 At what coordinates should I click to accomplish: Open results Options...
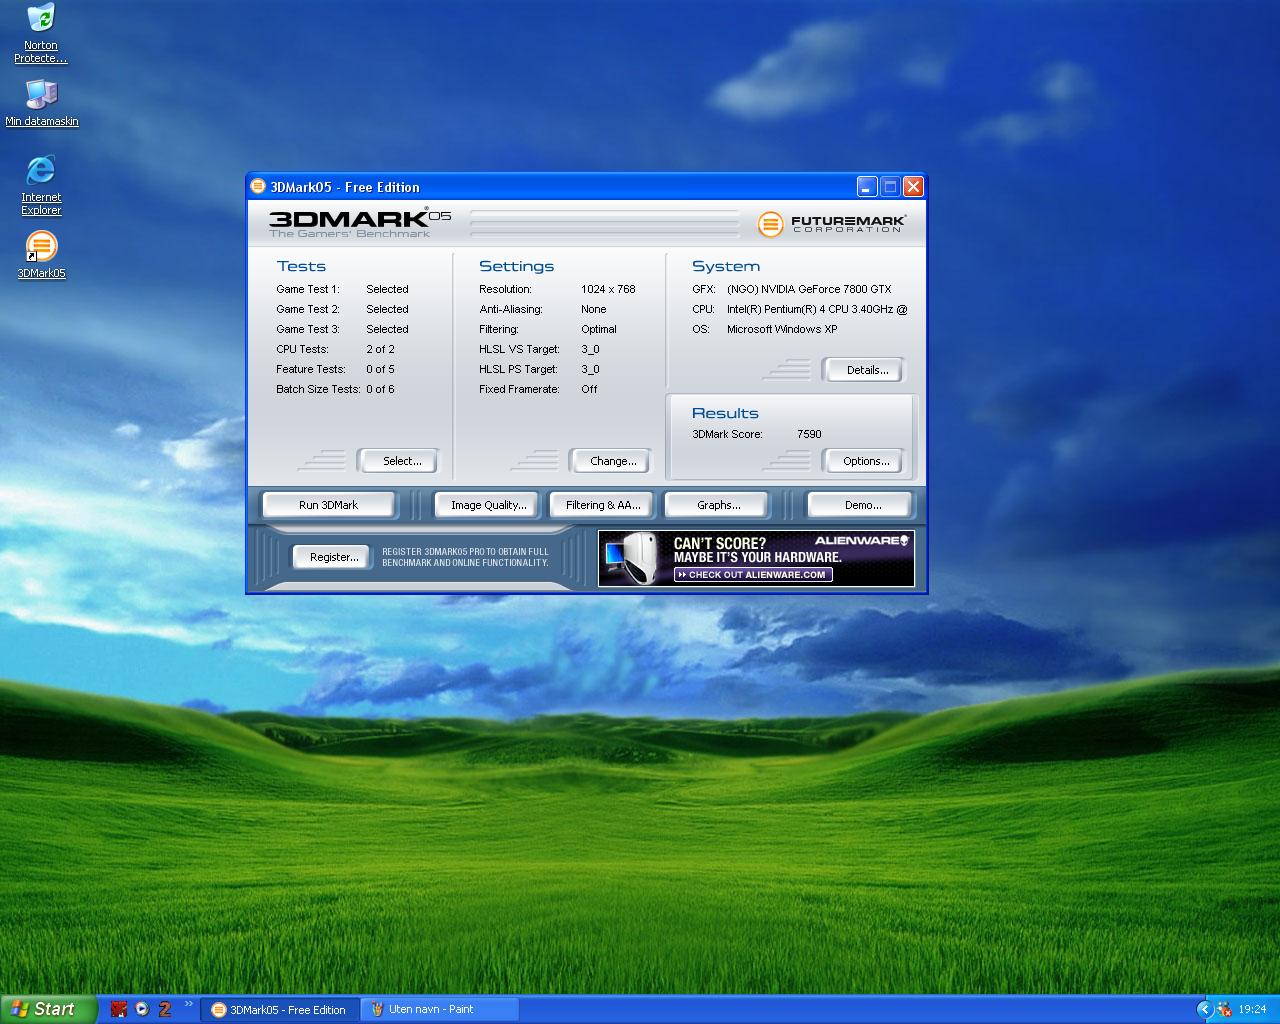(864, 461)
